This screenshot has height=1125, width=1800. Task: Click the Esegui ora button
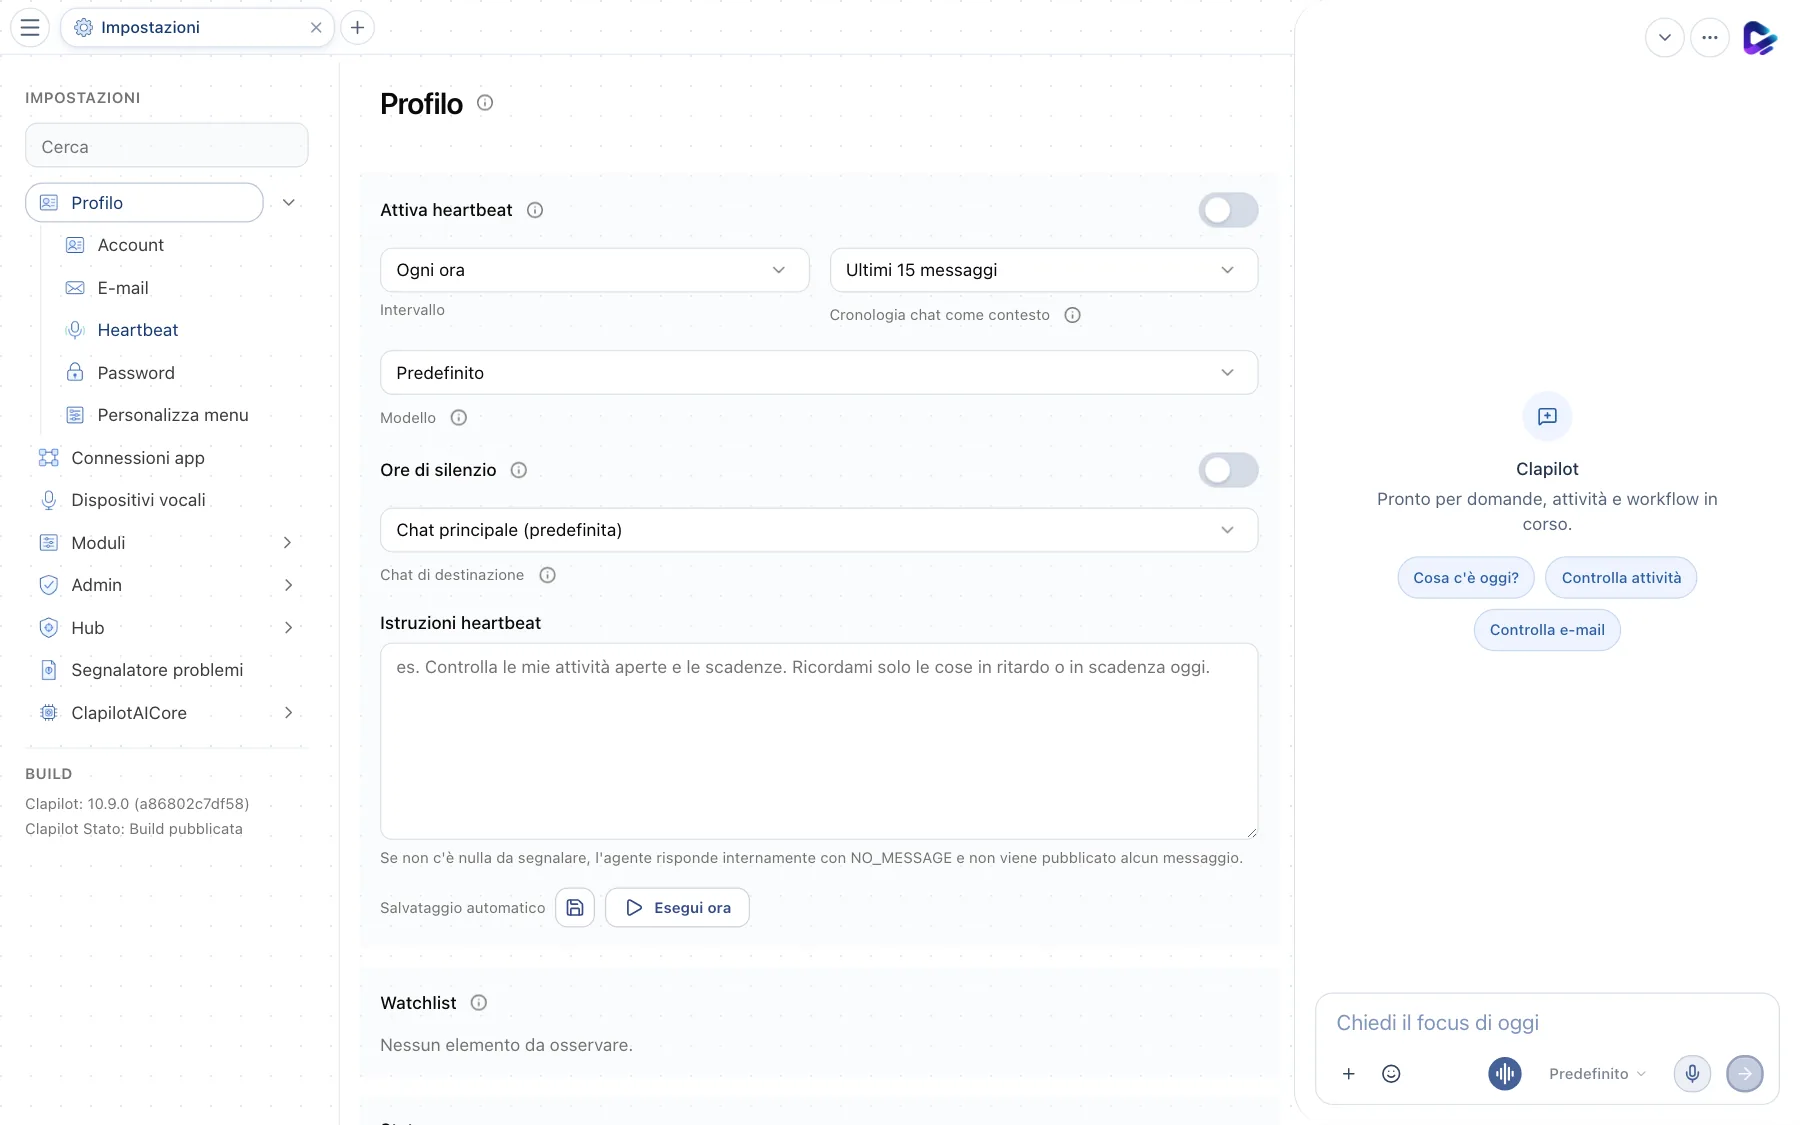click(x=677, y=908)
